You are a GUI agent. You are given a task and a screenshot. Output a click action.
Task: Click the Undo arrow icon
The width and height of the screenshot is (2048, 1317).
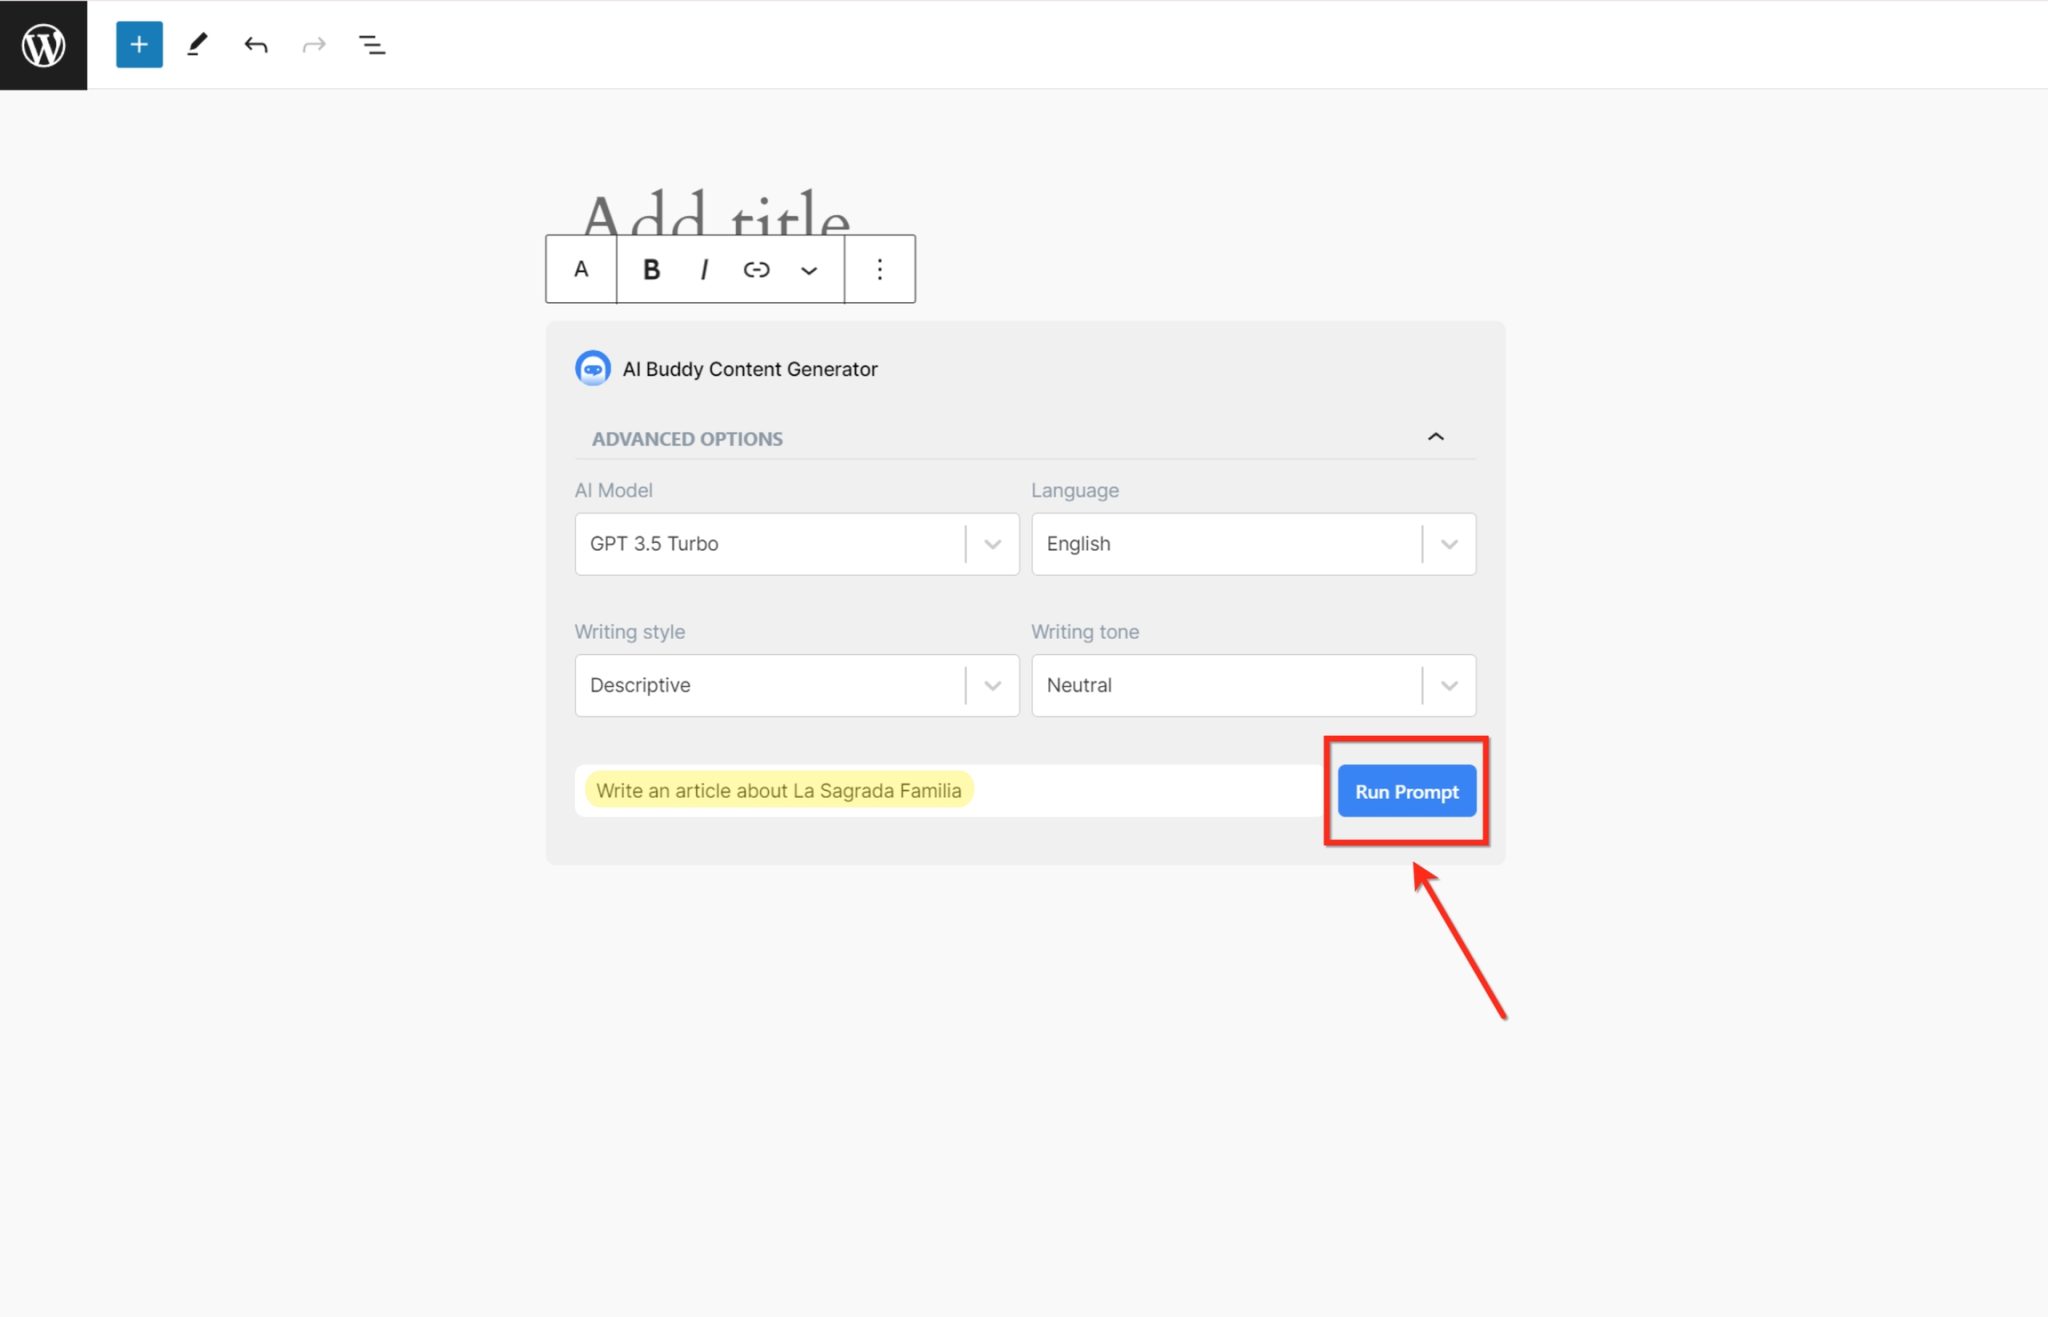[256, 44]
